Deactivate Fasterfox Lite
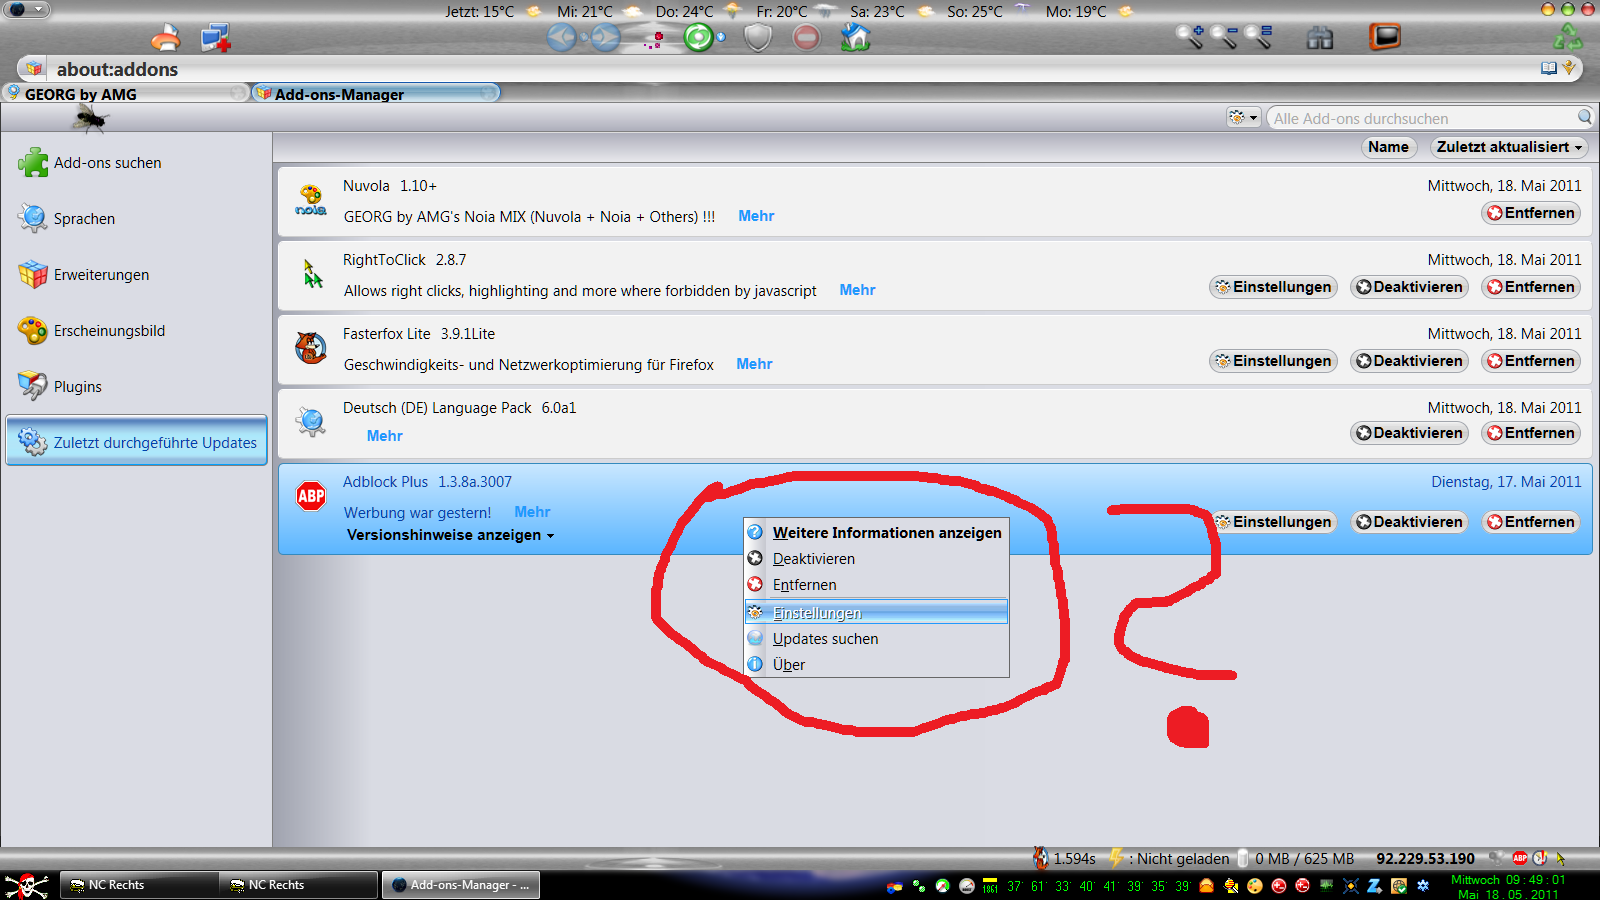Image resolution: width=1600 pixels, height=900 pixels. pyautogui.click(x=1409, y=361)
